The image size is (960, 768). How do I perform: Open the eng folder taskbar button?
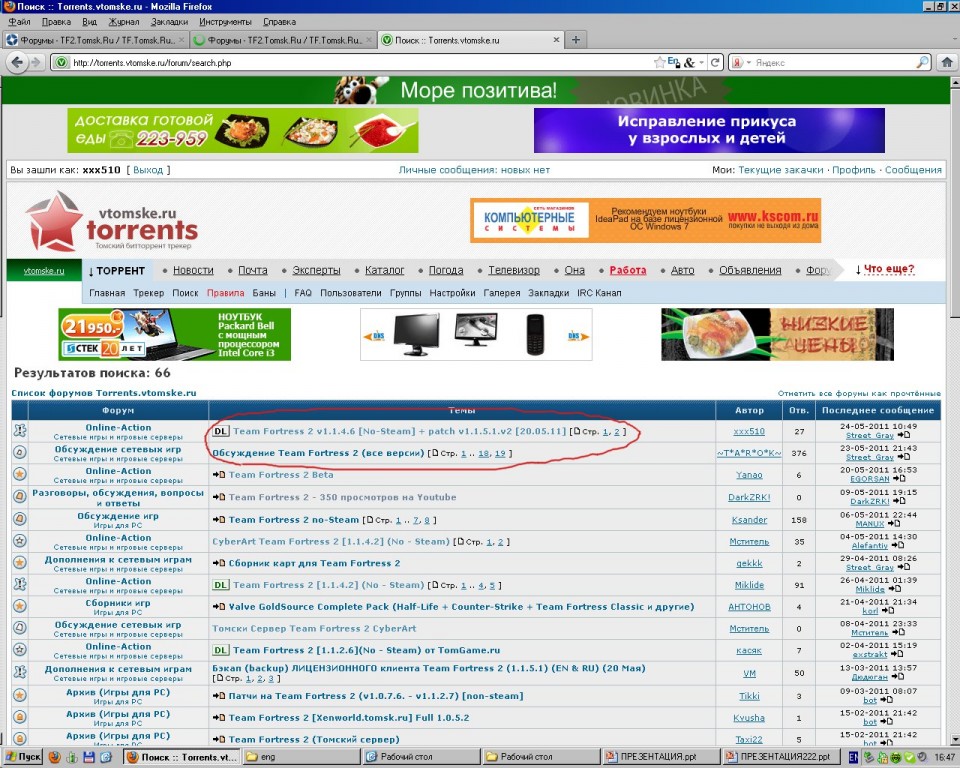pos(300,757)
